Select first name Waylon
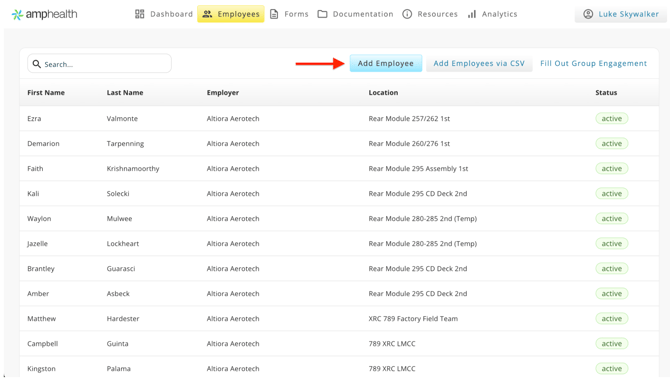The image size is (670, 379). (39, 218)
